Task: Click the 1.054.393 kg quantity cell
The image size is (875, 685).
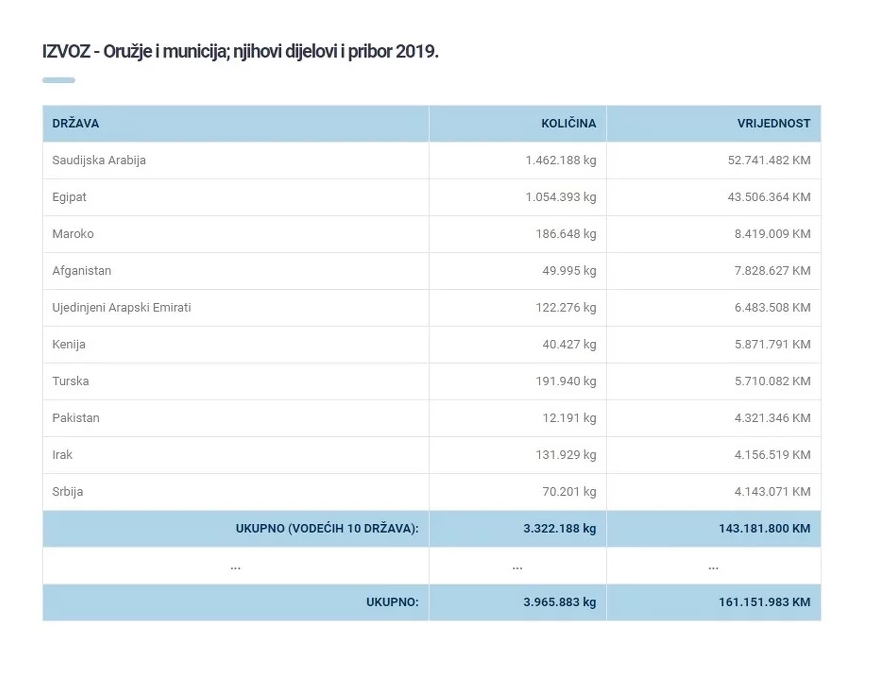Action: click(560, 197)
